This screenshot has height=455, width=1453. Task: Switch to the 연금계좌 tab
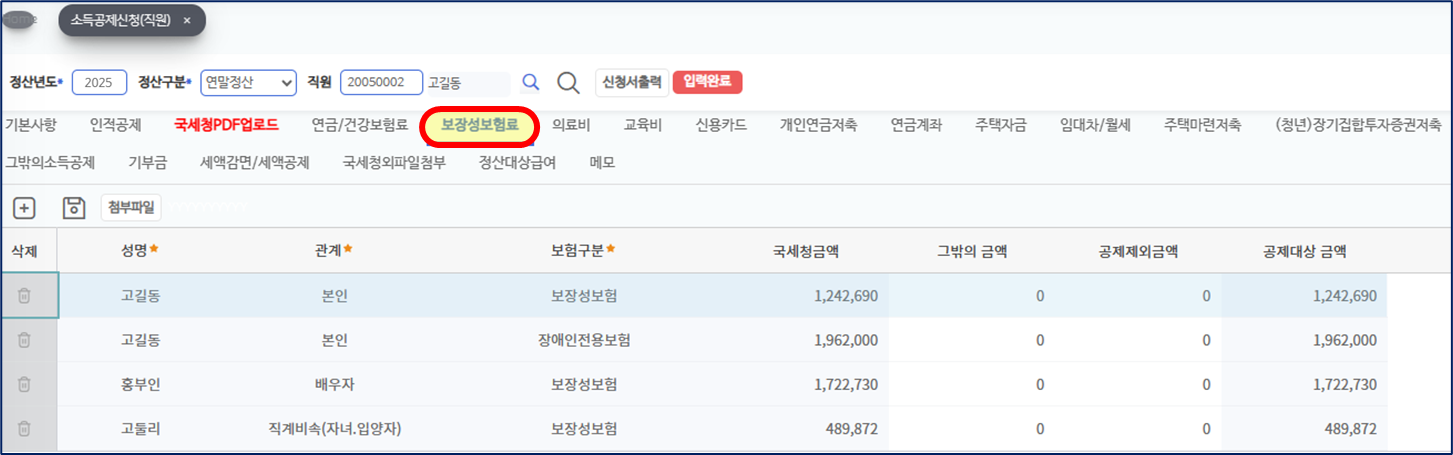(916, 125)
